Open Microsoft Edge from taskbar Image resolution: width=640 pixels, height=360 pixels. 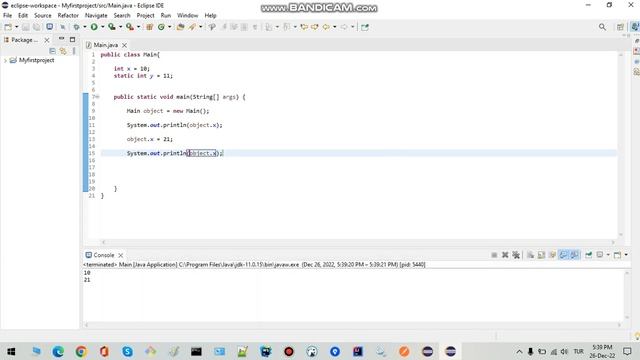(58, 351)
